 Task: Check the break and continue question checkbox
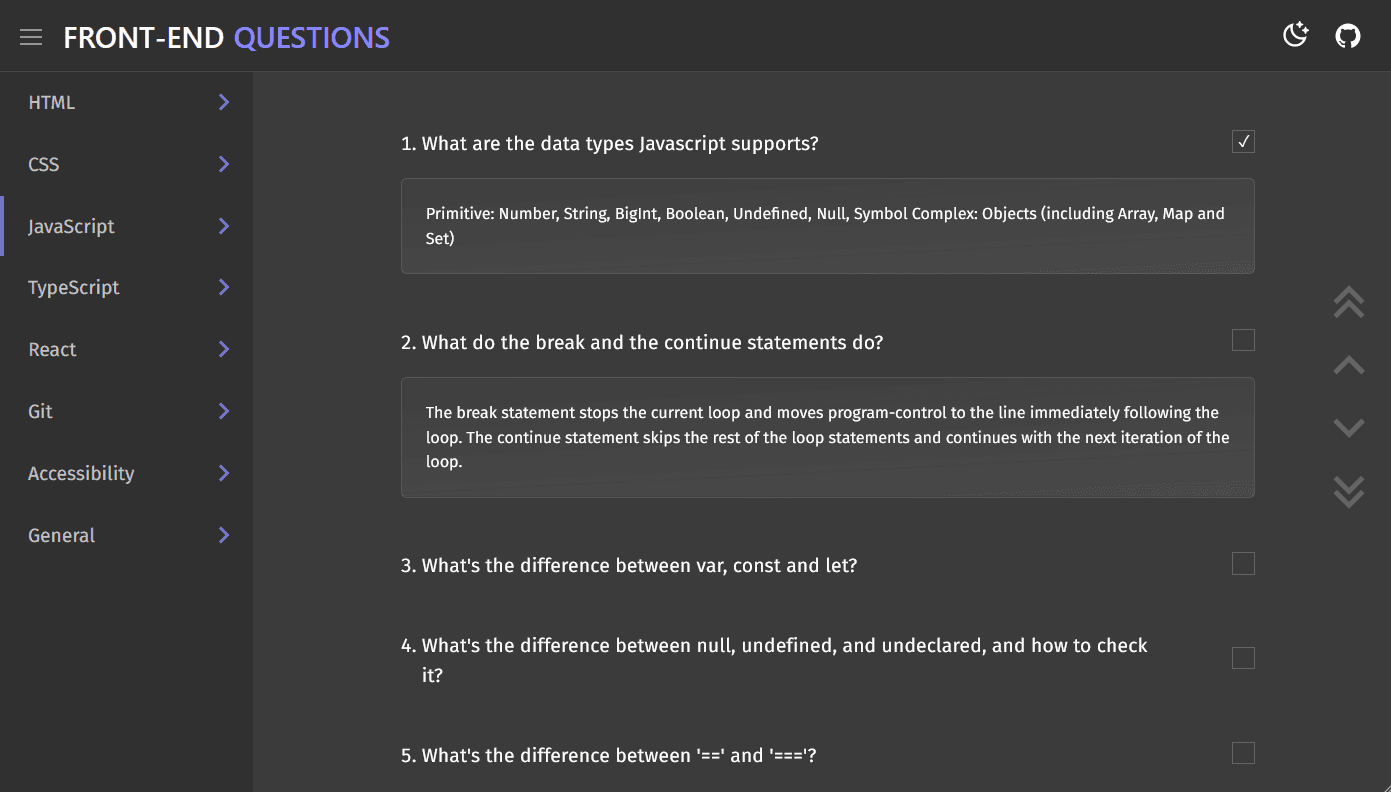tap(1243, 341)
